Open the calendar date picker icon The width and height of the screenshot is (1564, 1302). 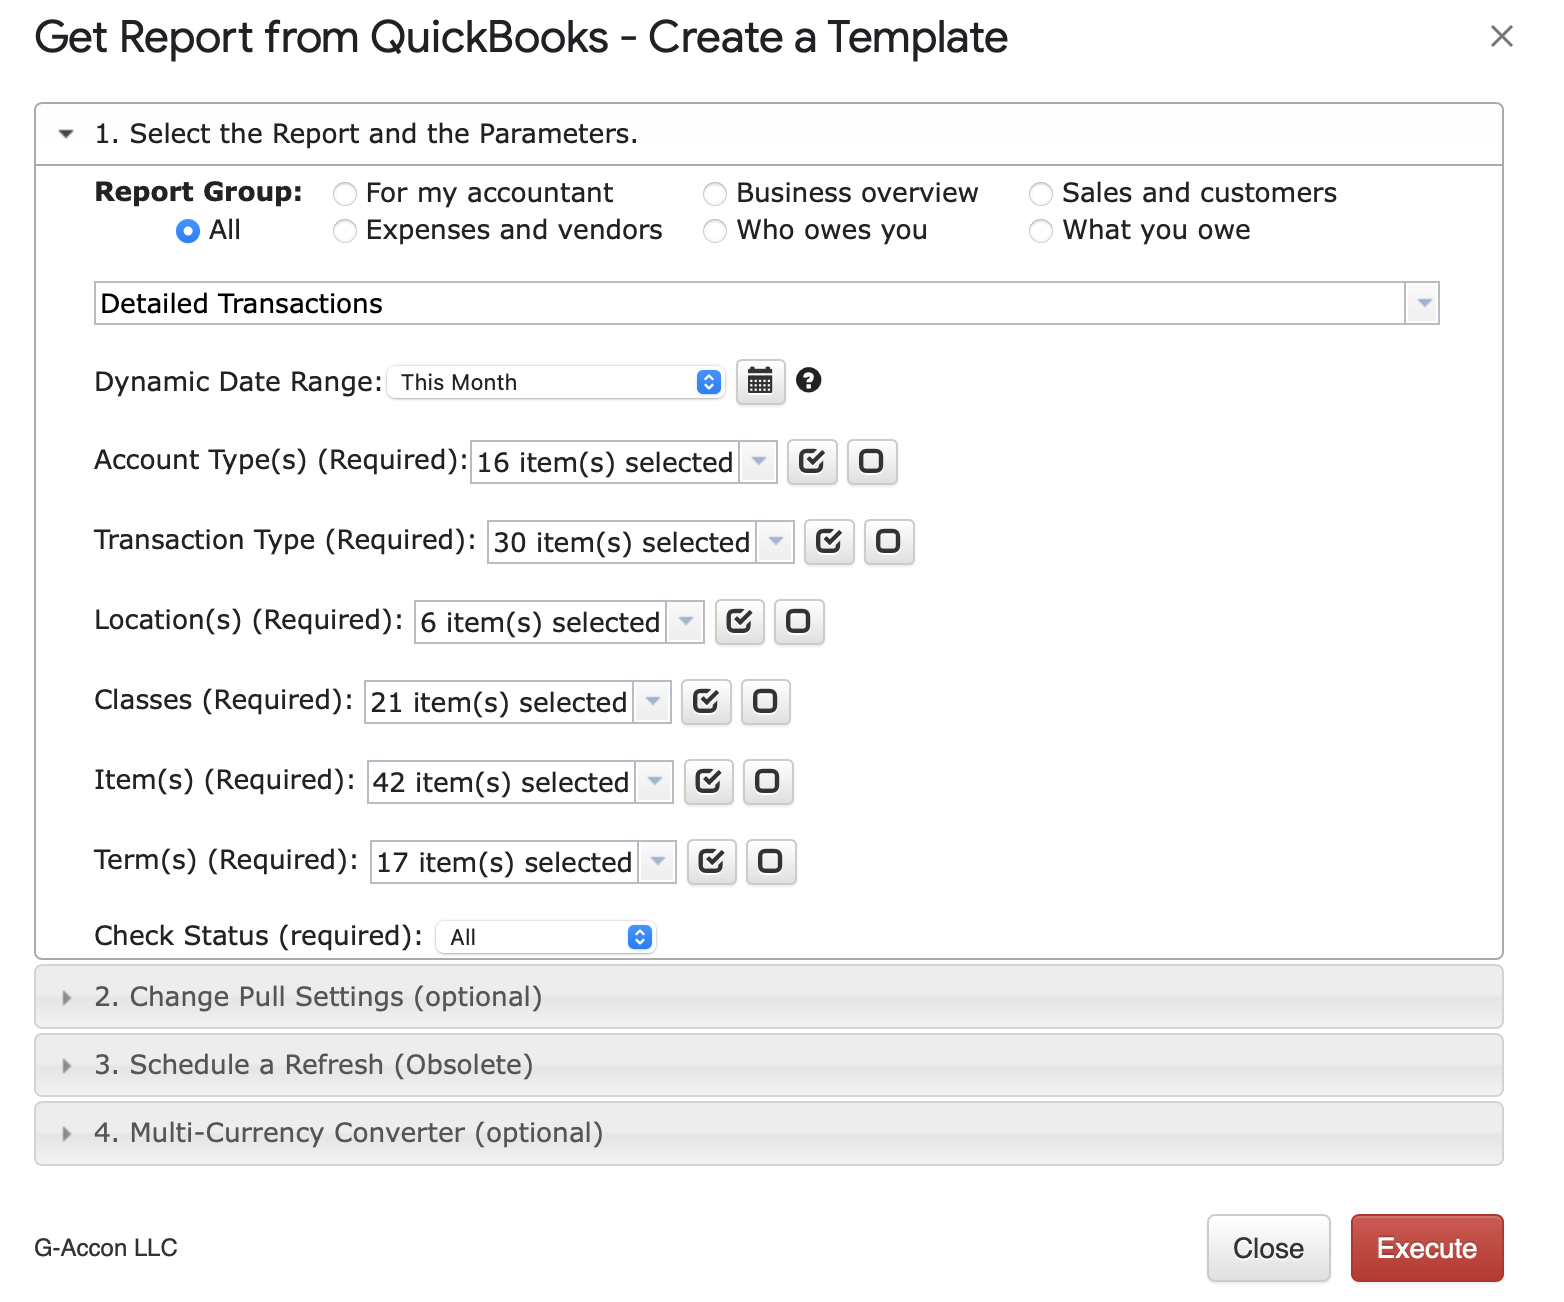[760, 382]
